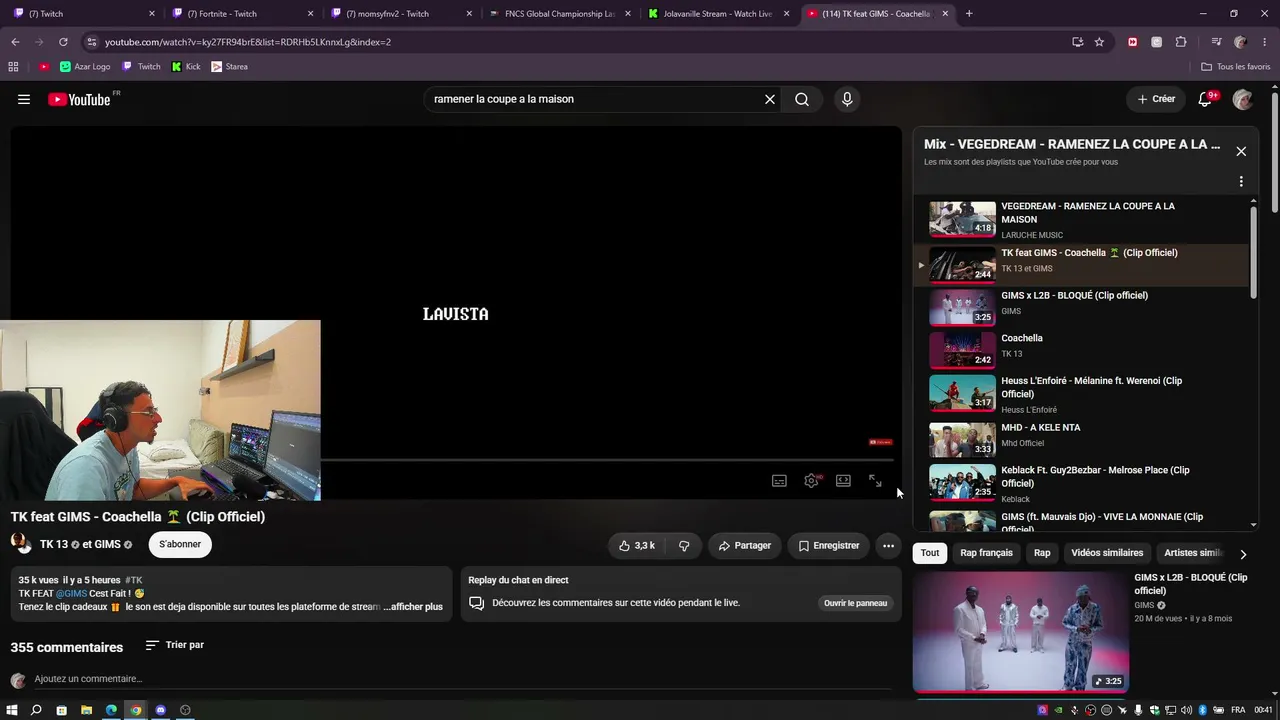Close the Mix playlist panel
The image size is (1280, 720).
point(1241,151)
